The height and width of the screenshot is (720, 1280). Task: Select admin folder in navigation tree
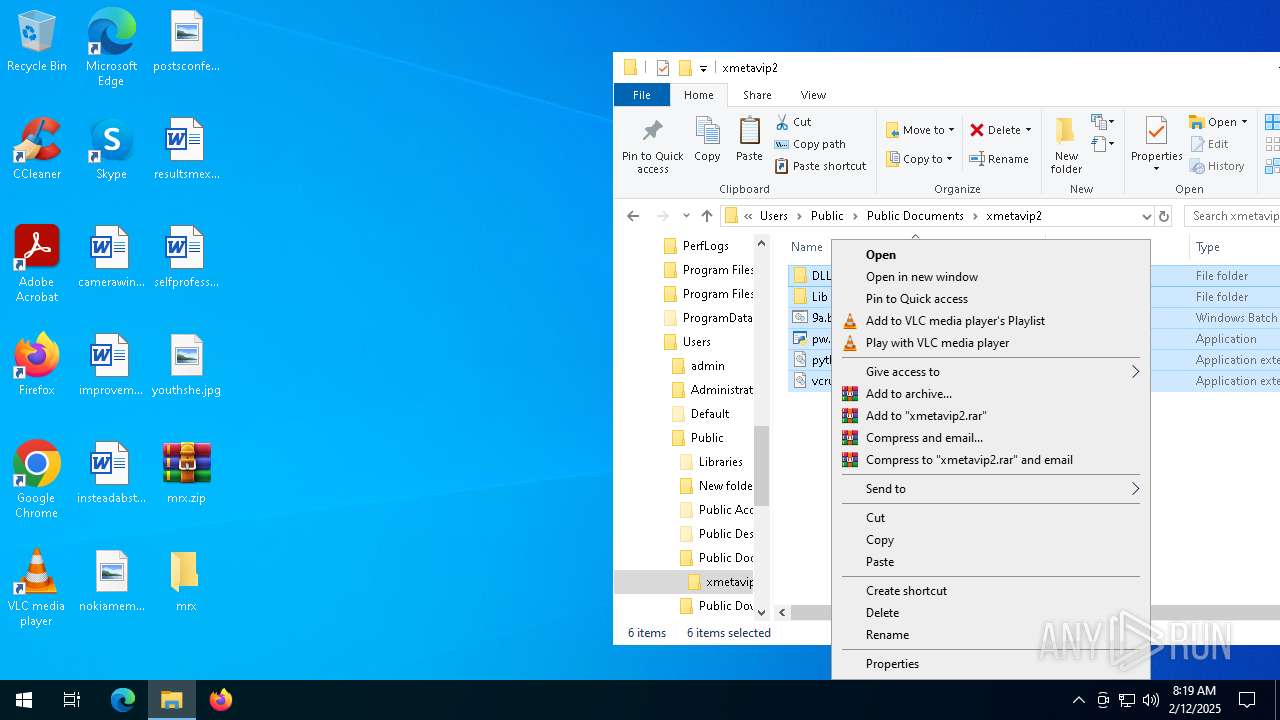pyautogui.click(x=707, y=366)
